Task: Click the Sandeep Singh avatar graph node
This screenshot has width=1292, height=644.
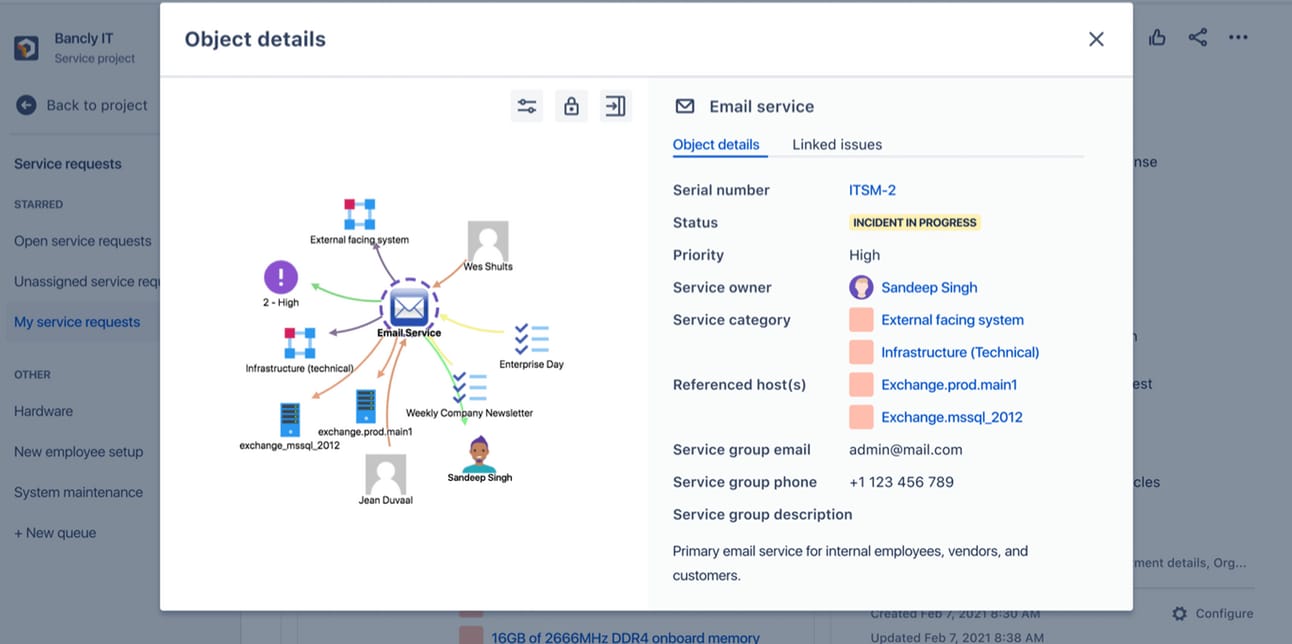Action: (480, 454)
